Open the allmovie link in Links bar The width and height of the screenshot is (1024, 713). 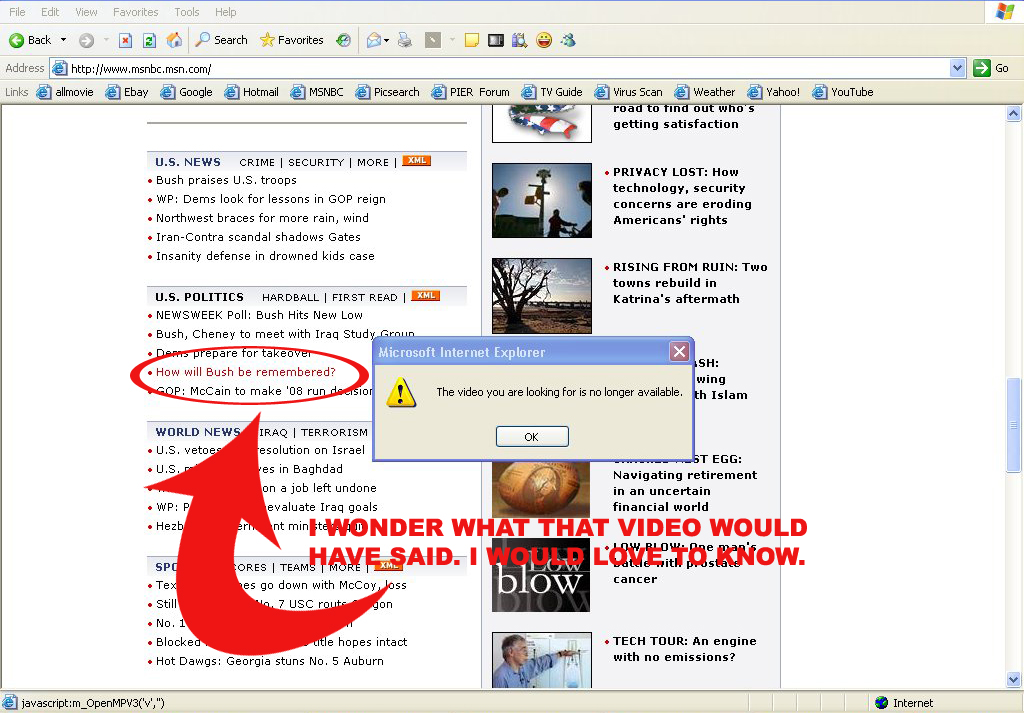tap(65, 92)
